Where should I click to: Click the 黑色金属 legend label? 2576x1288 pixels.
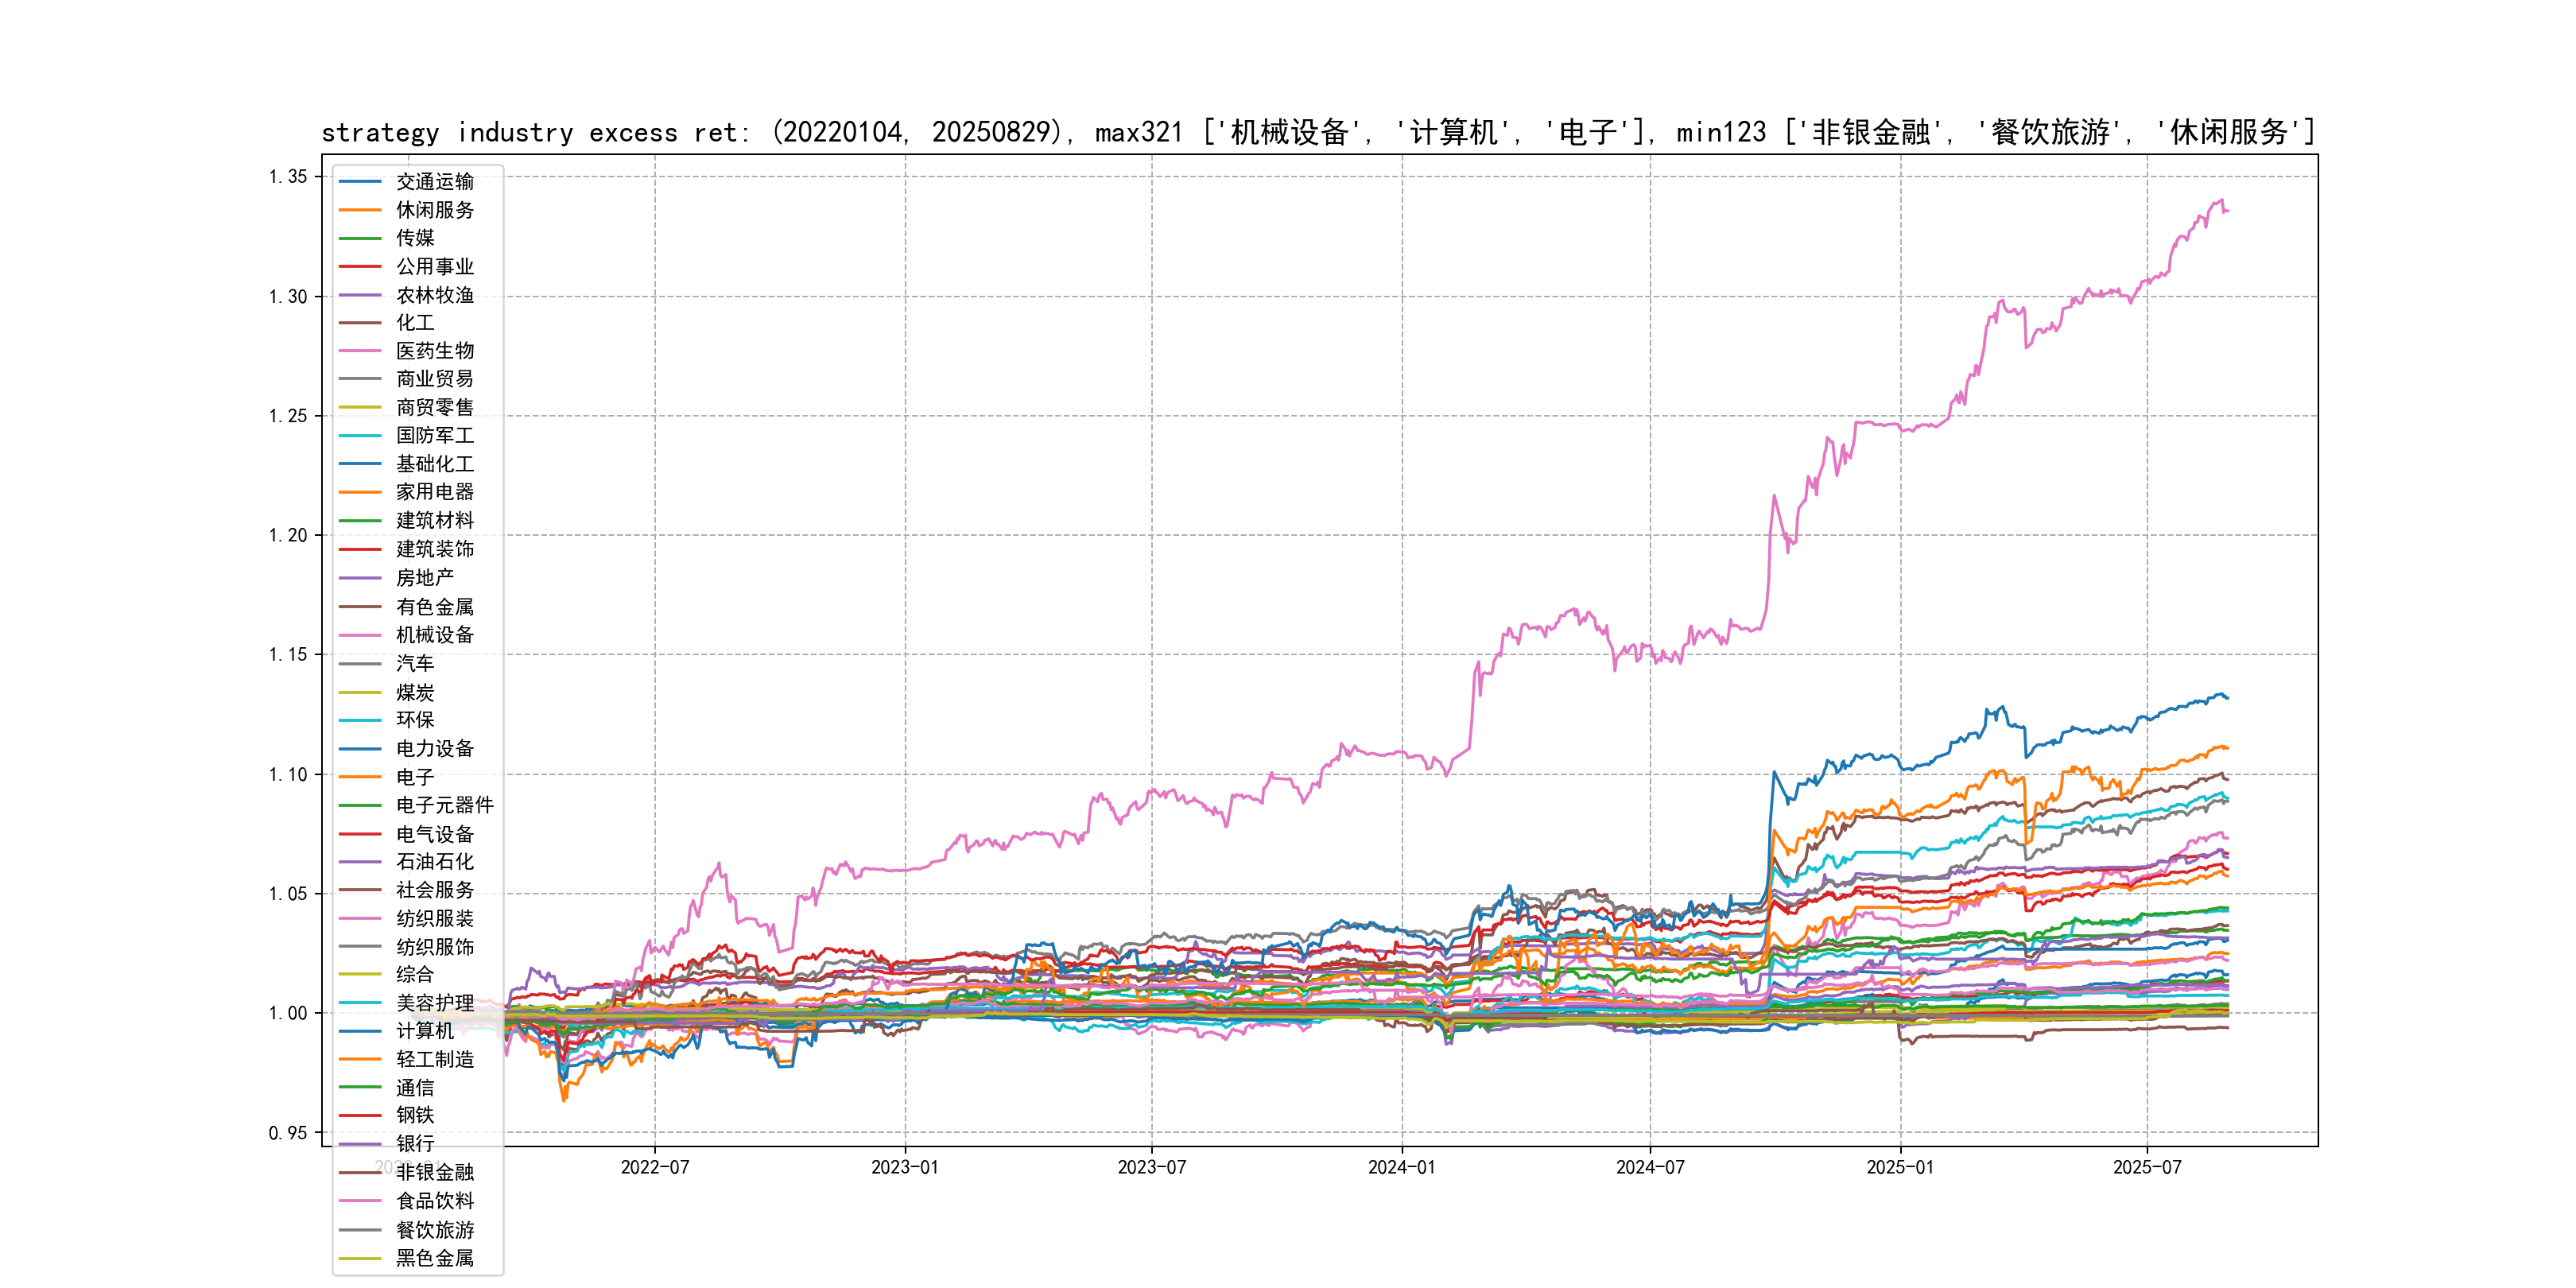click(x=434, y=1258)
